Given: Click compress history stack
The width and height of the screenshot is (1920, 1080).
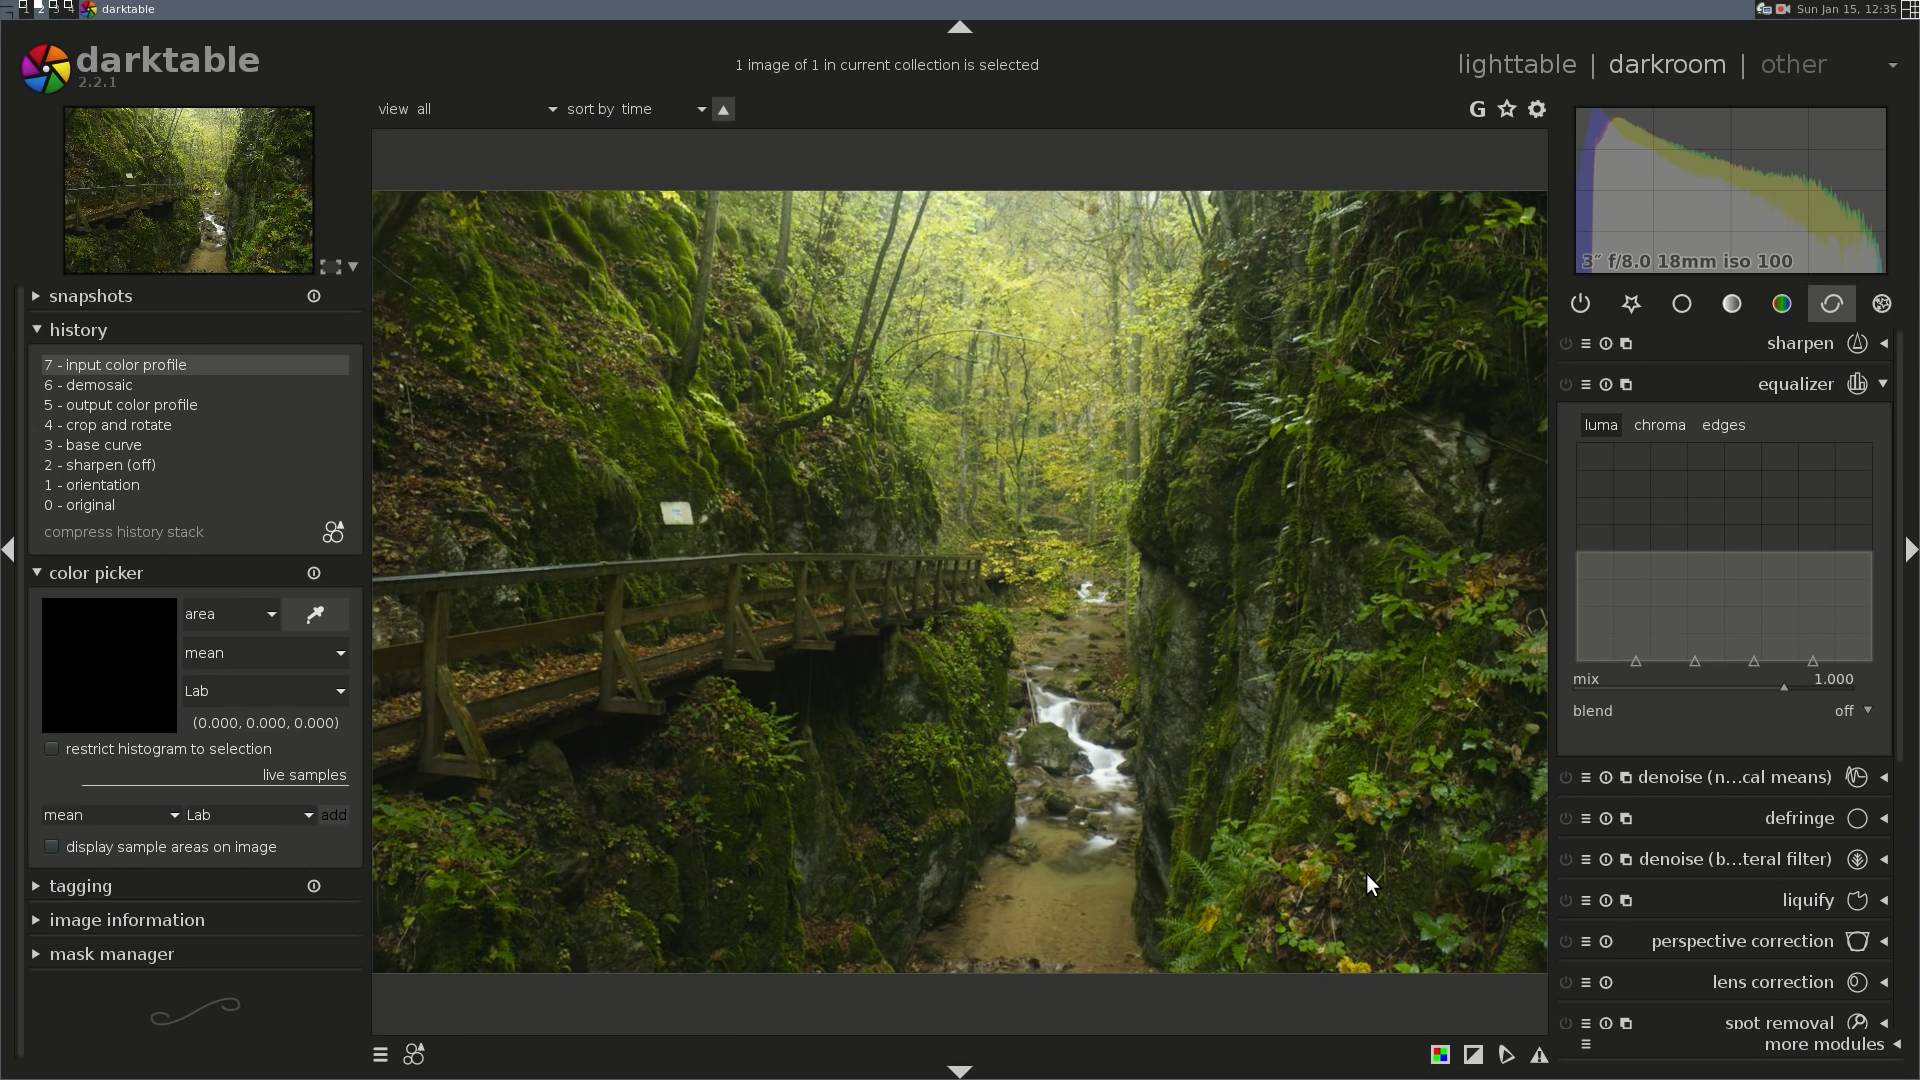Looking at the screenshot, I should [x=124, y=532].
